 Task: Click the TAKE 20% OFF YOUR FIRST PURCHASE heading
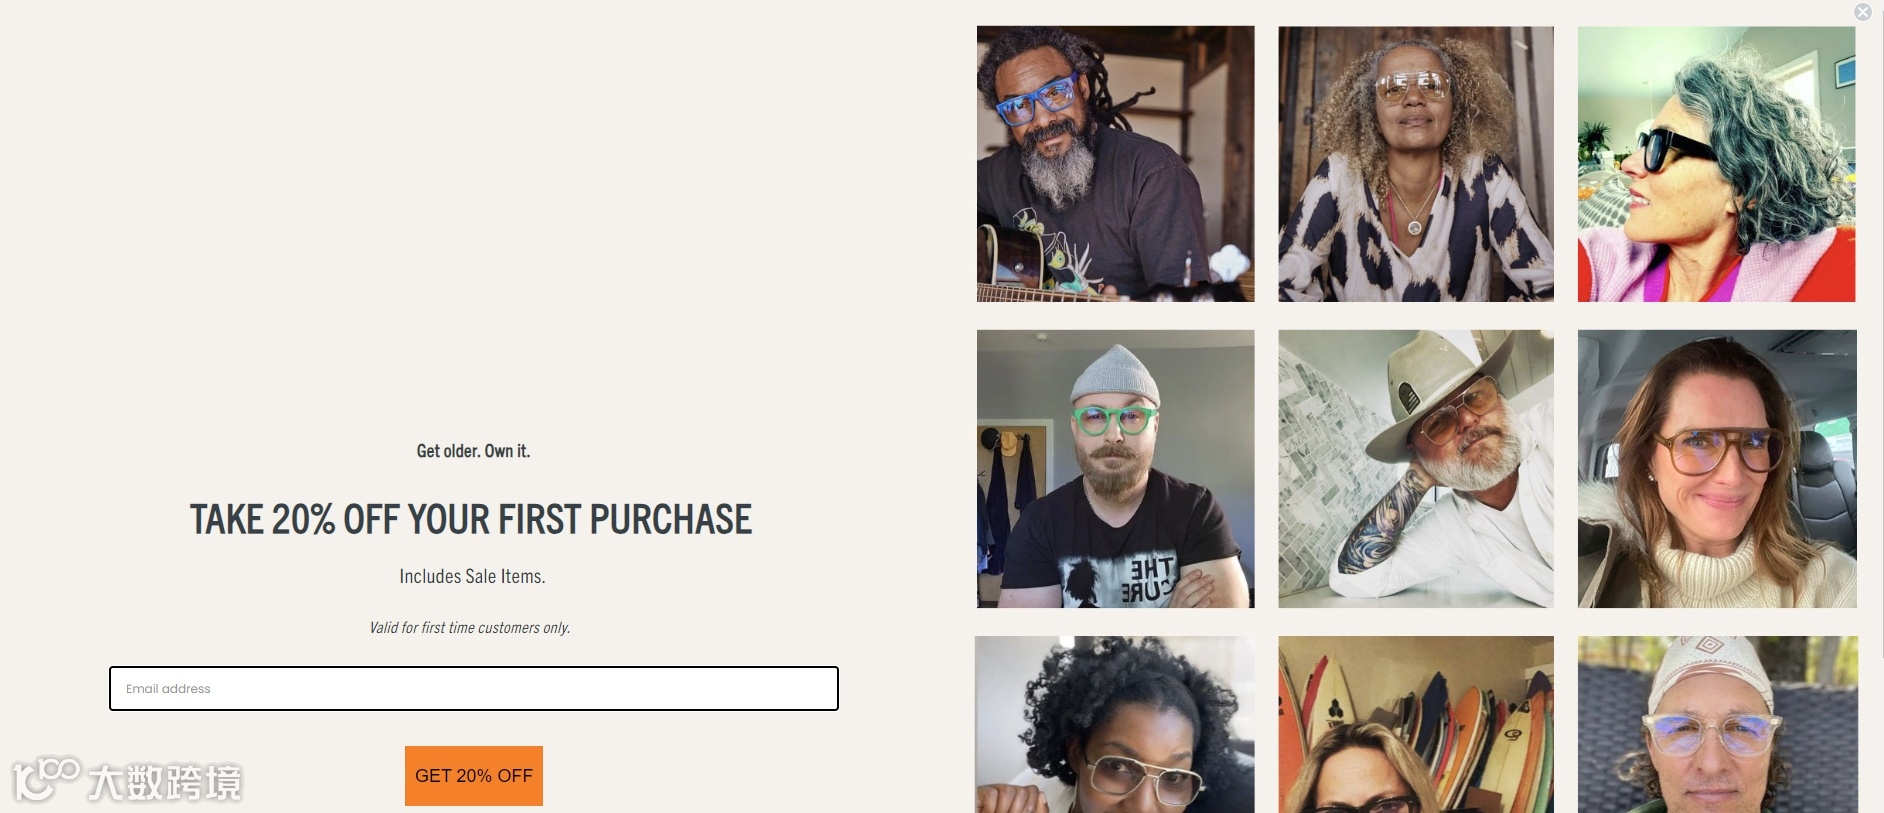(x=471, y=519)
